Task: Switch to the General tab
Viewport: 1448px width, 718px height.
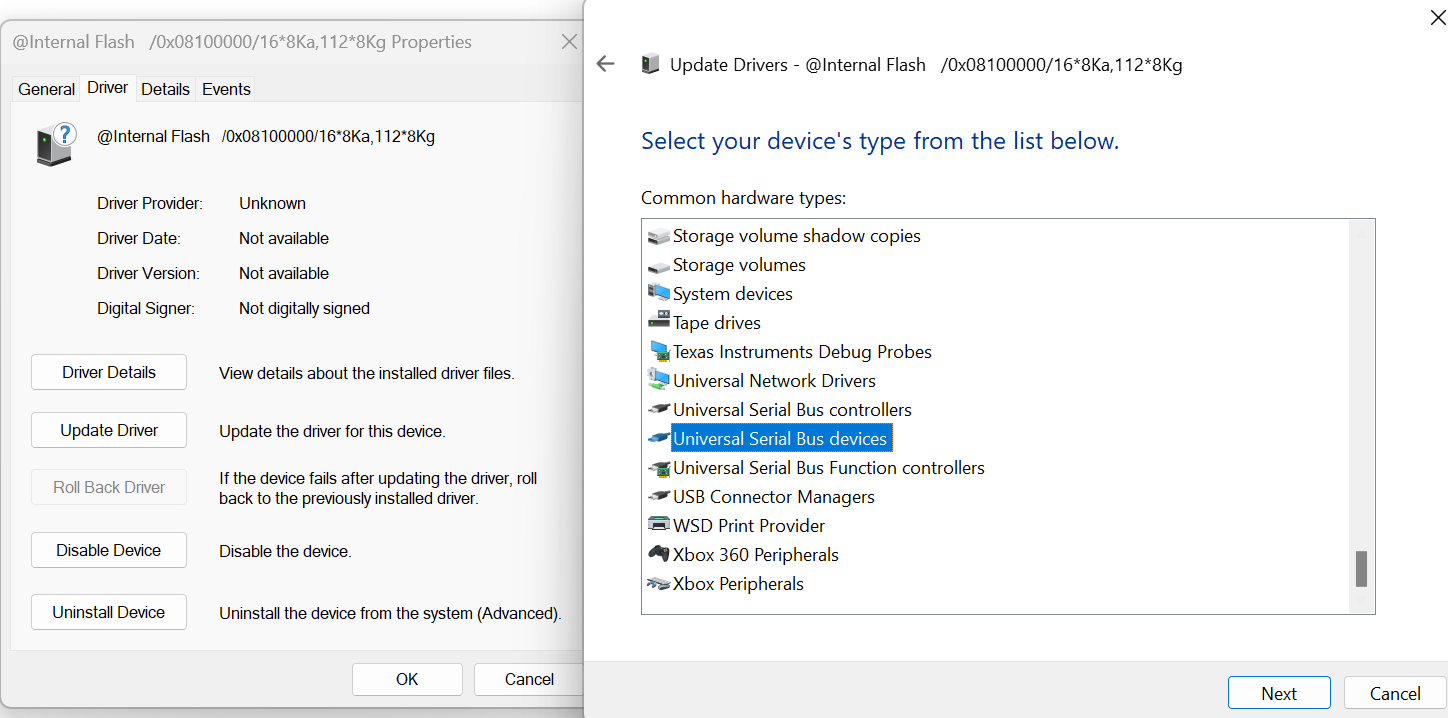Action: click(46, 89)
